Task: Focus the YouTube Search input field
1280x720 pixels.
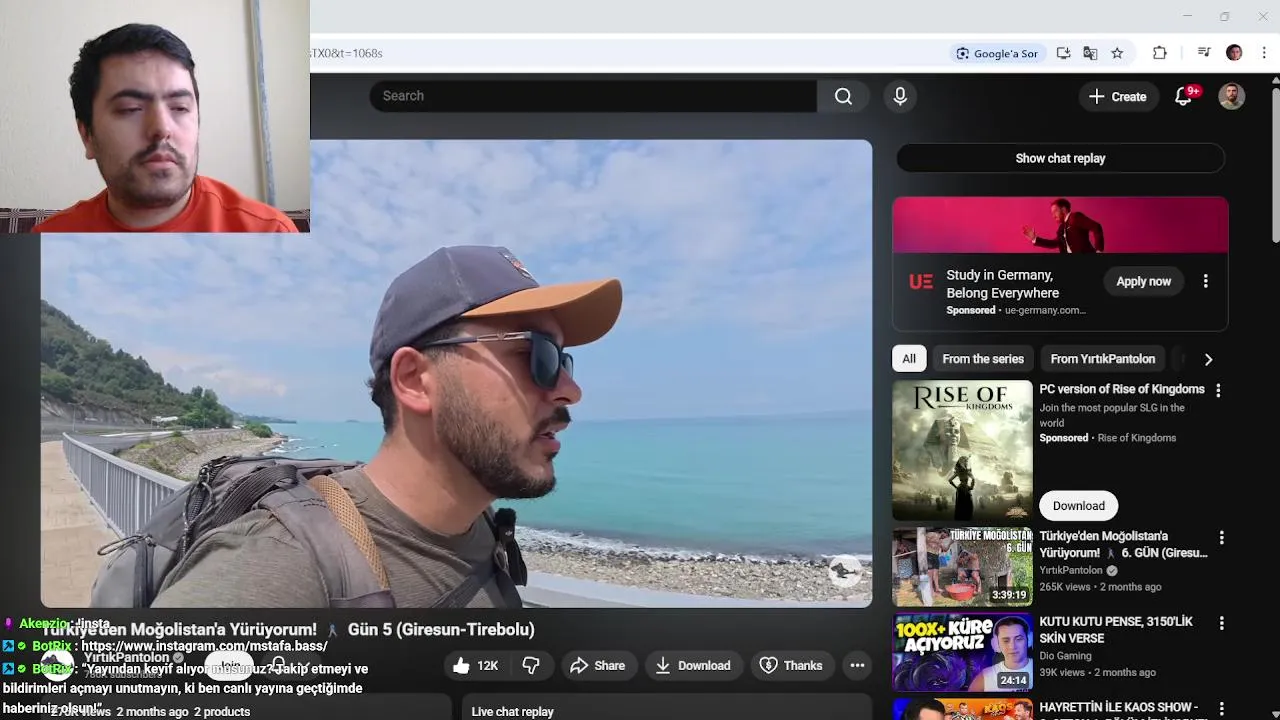Action: [594, 96]
